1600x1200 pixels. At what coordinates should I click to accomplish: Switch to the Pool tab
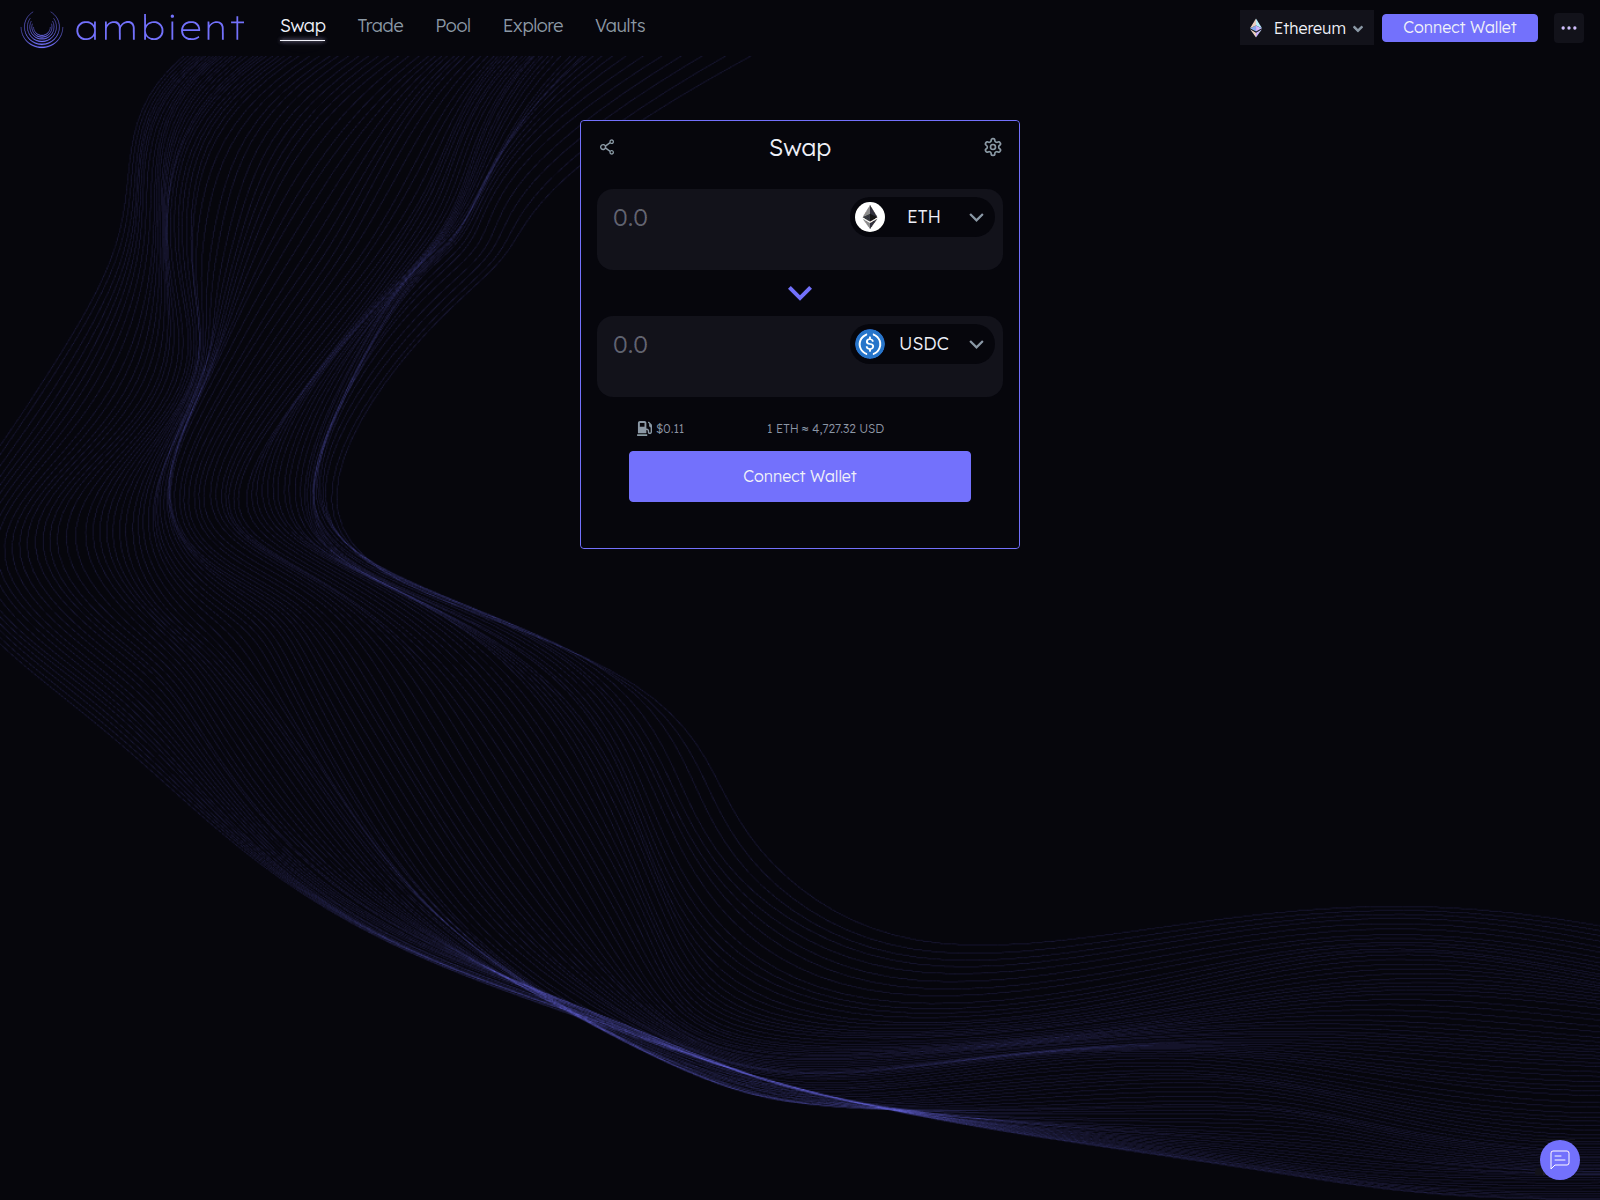click(x=453, y=26)
